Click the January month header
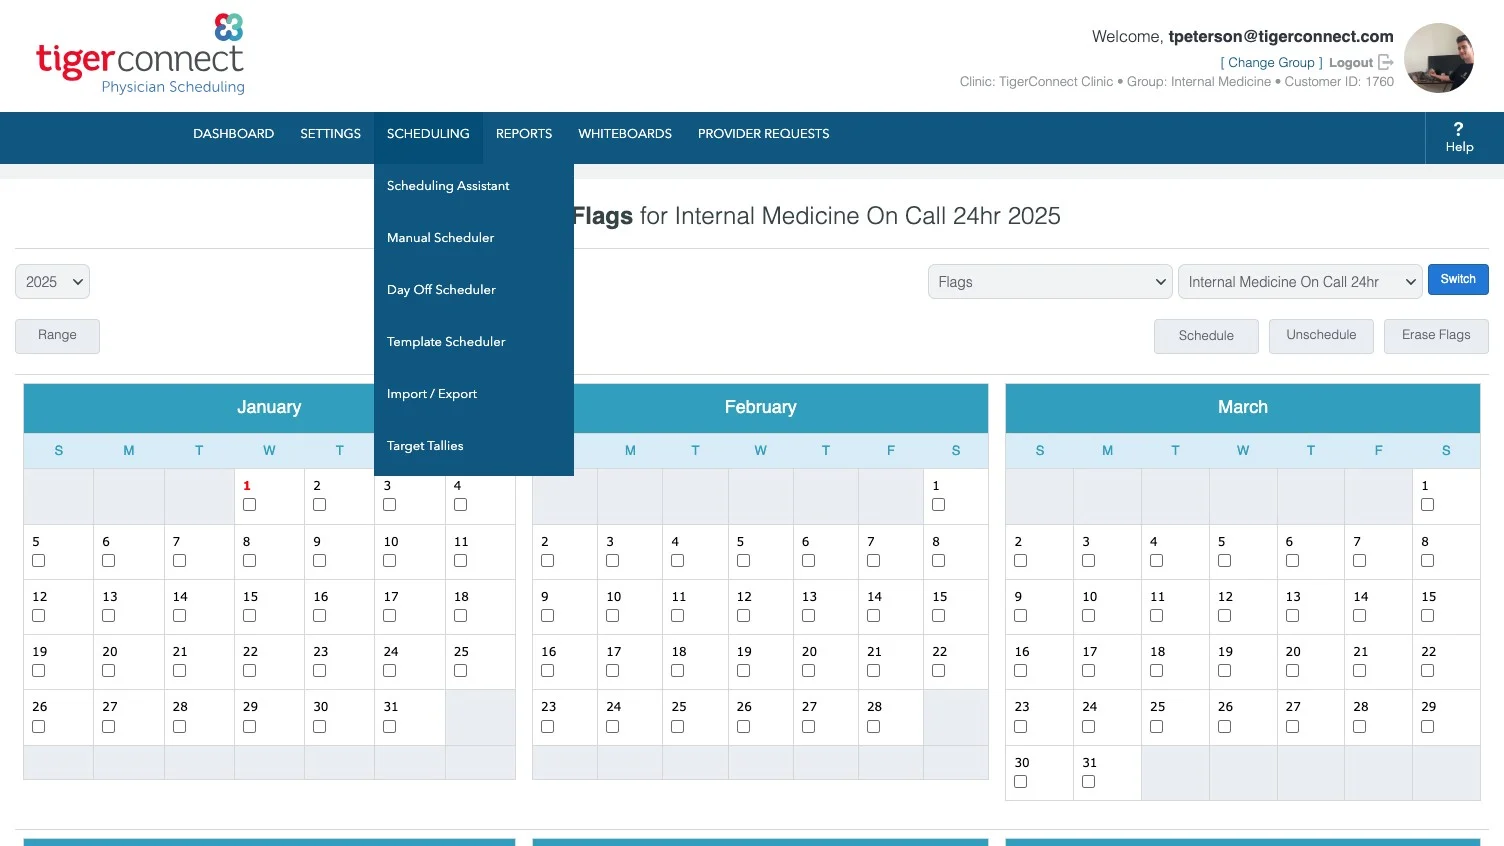 269,408
